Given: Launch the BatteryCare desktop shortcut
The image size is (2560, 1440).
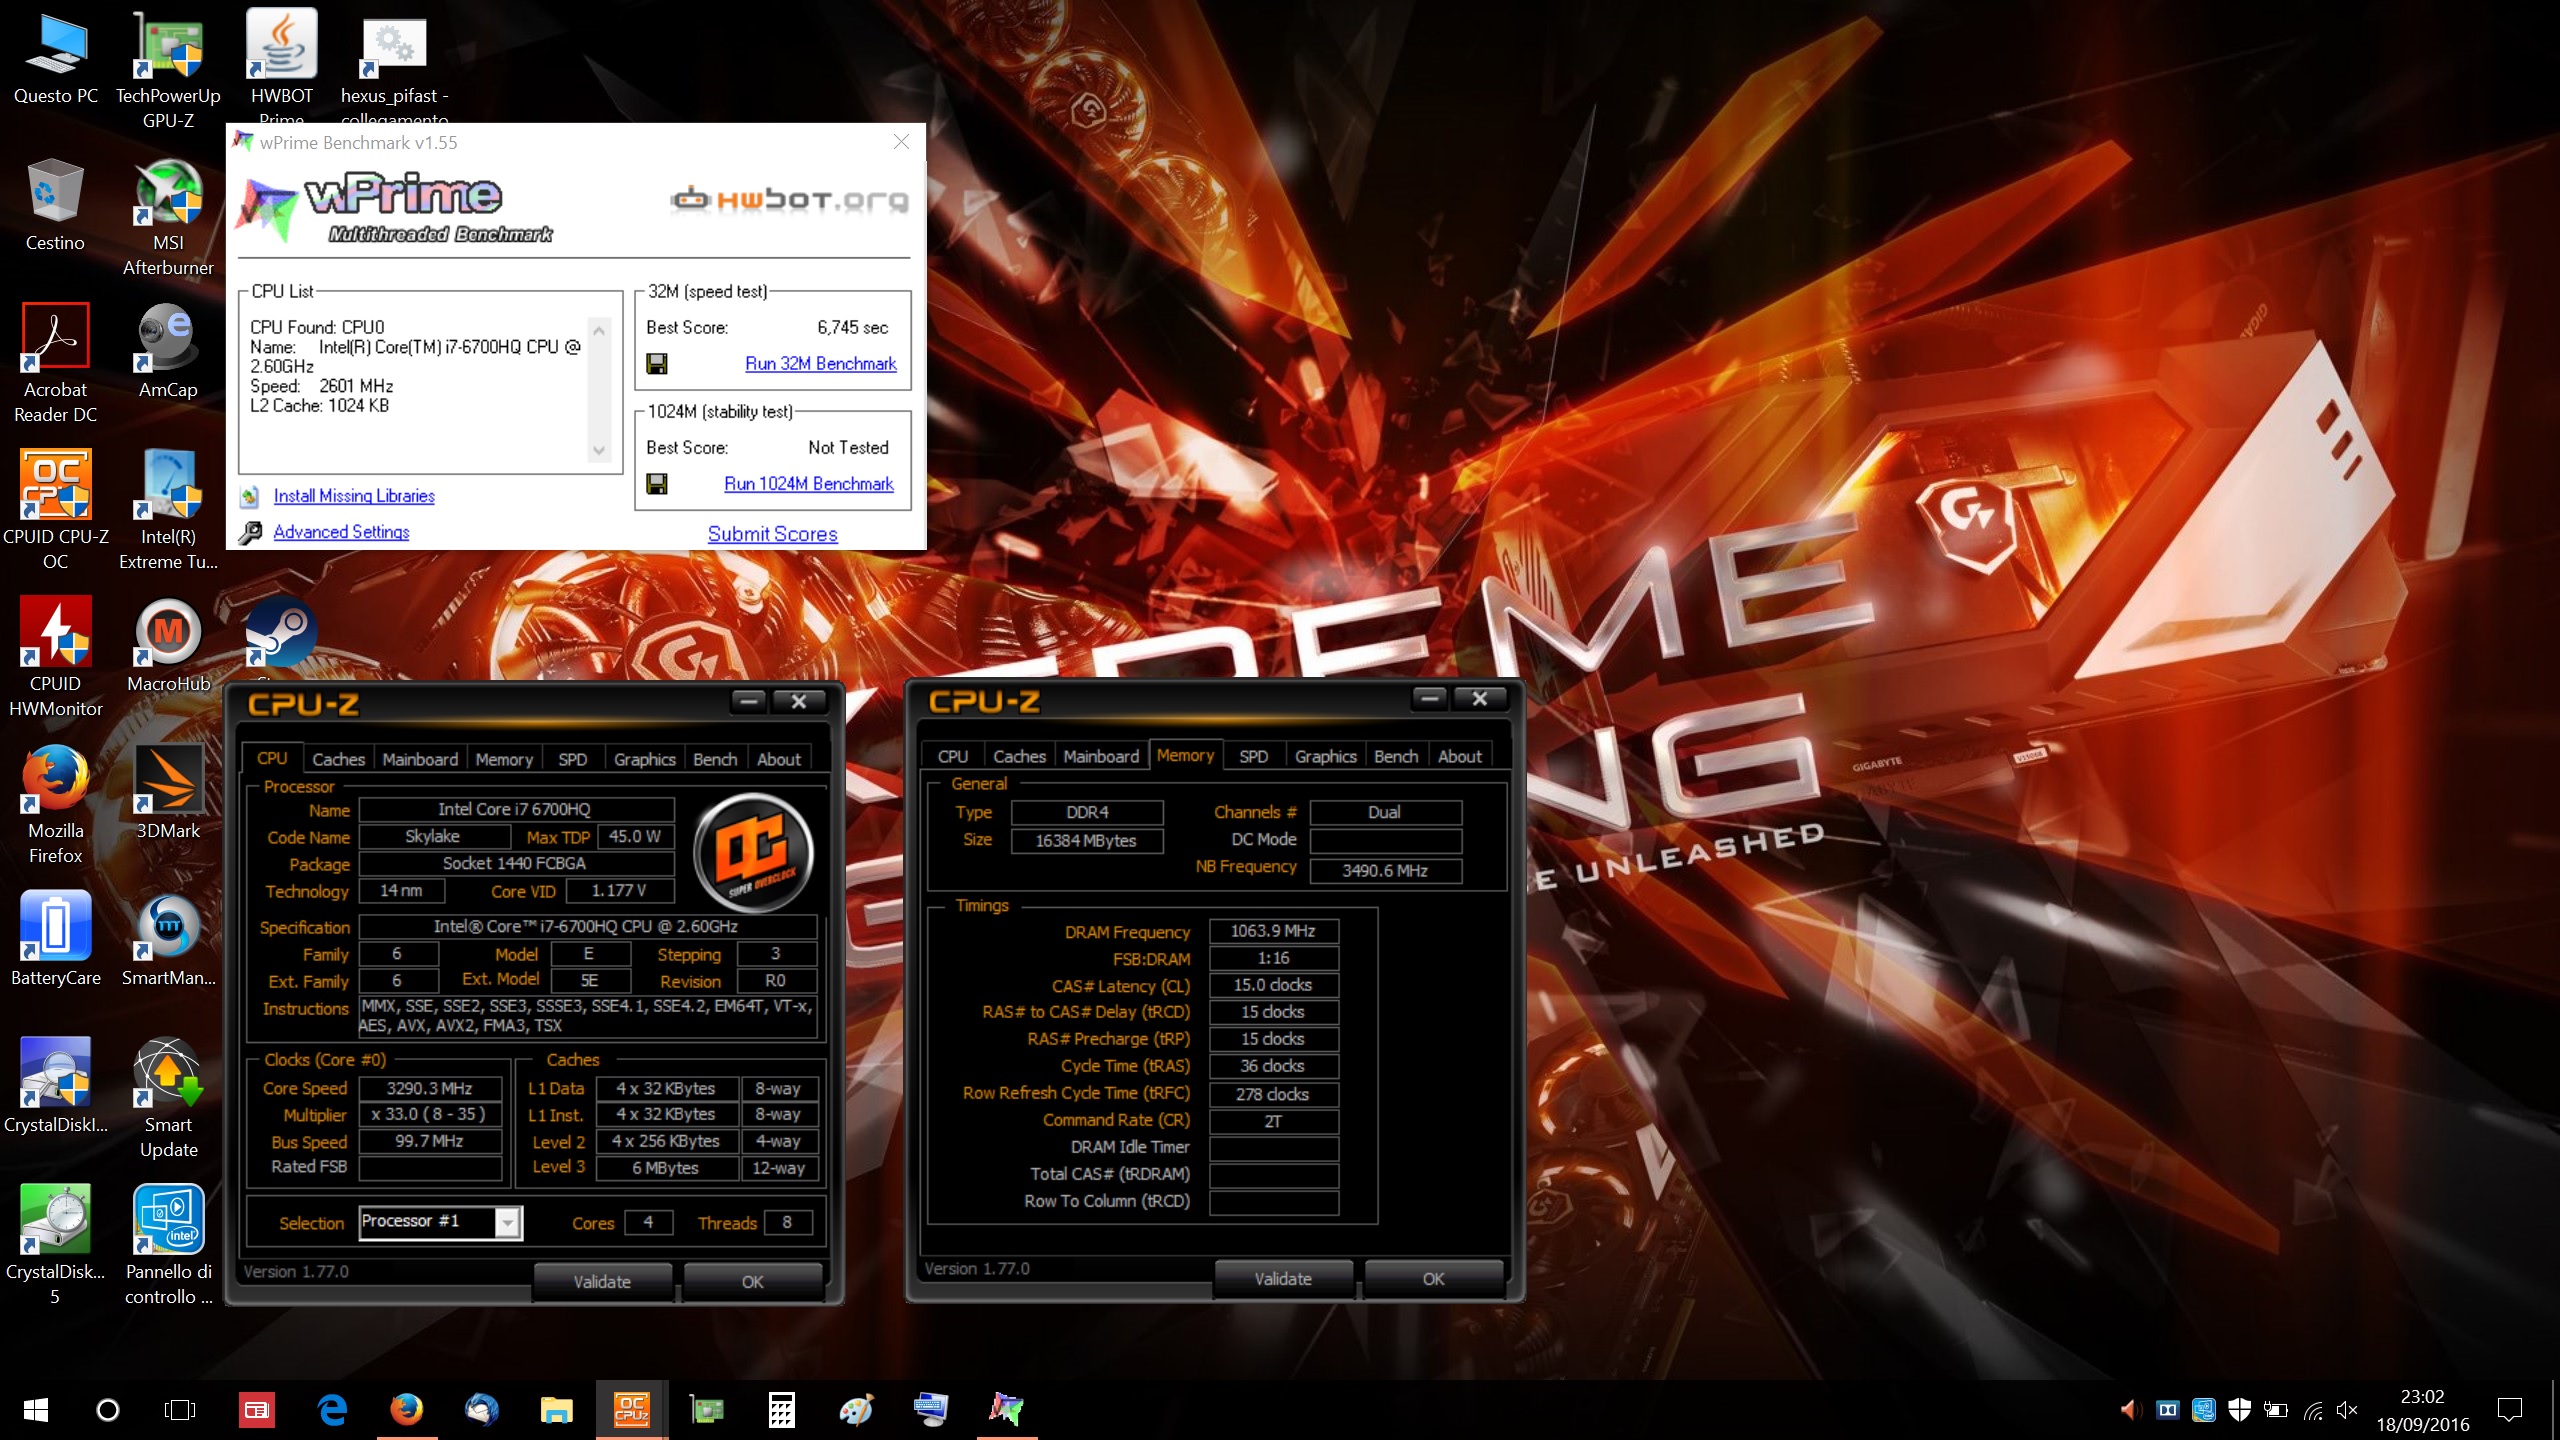Looking at the screenshot, I should (55, 940).
